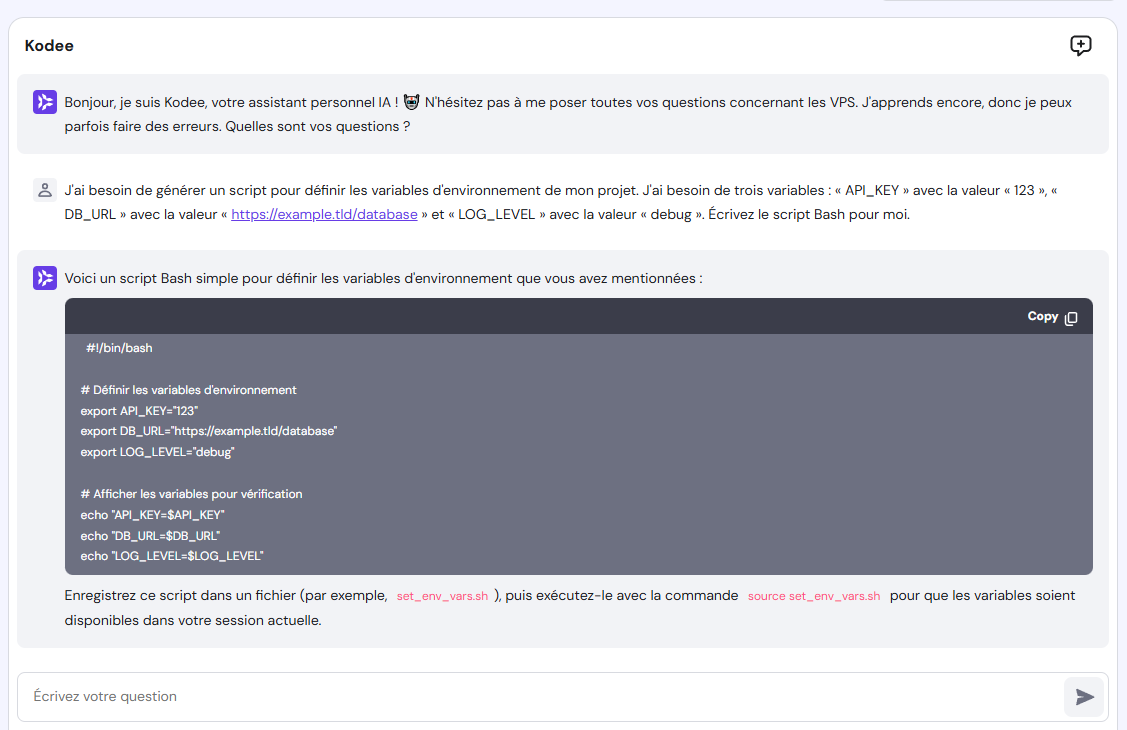Click the source set_env_vars.sh command text
The height and width of the screenshot is (730, 1127).
(x=813, y=594)
